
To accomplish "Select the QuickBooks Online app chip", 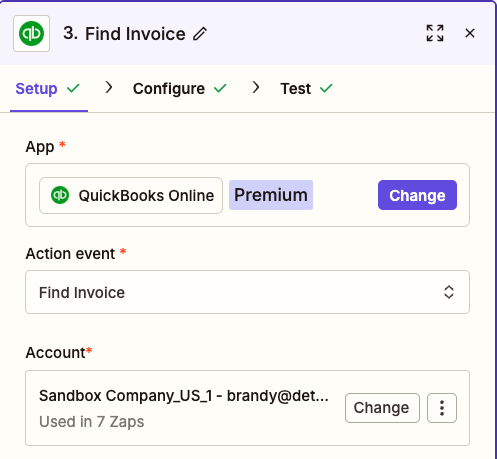I will [x=131, y=195].
